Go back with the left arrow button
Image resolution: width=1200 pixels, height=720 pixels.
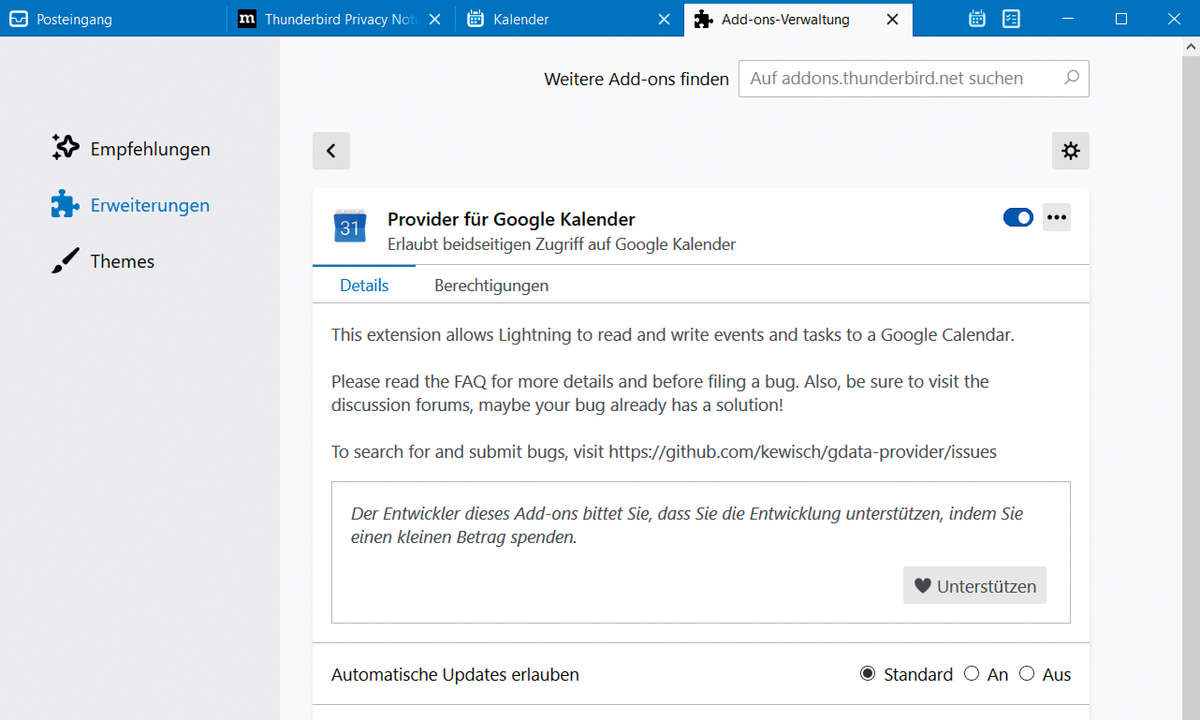[x=331, y=151]
